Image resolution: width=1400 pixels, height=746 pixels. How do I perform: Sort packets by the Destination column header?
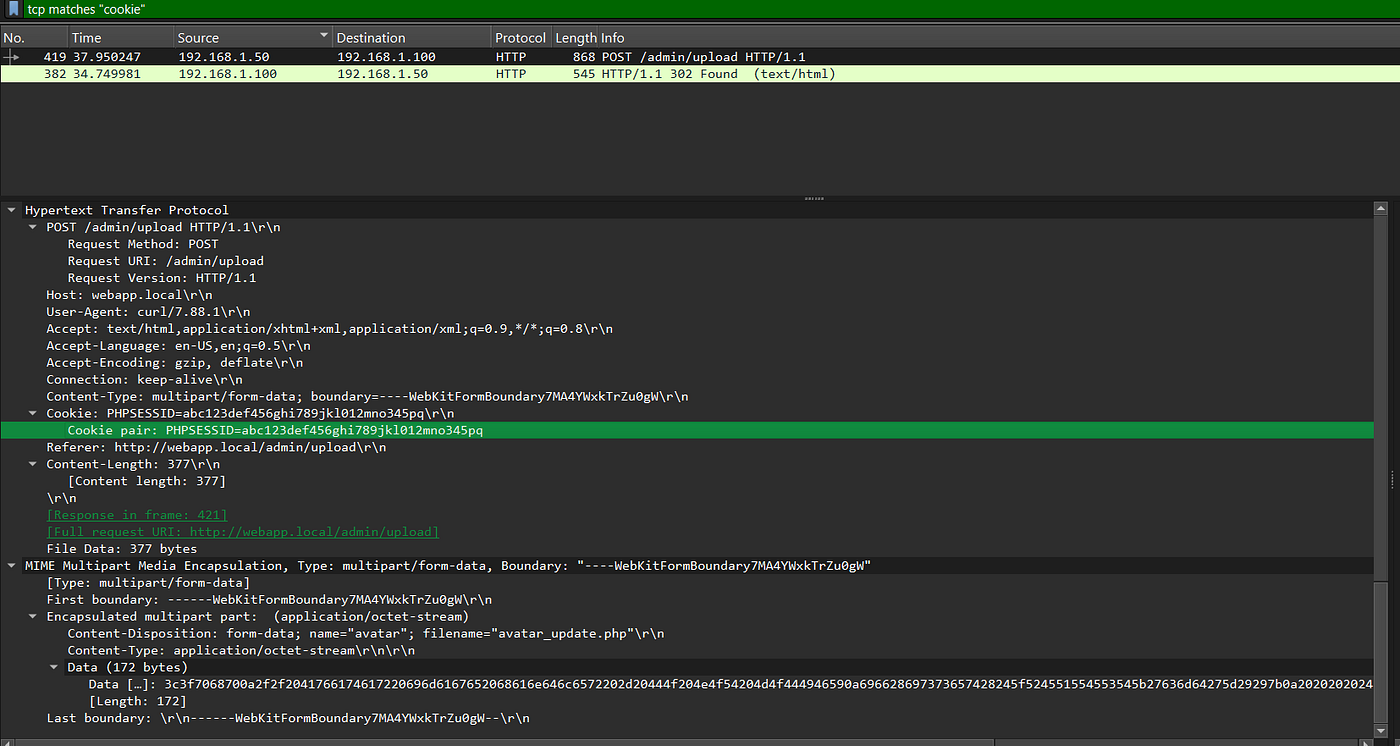coord(411,38)
